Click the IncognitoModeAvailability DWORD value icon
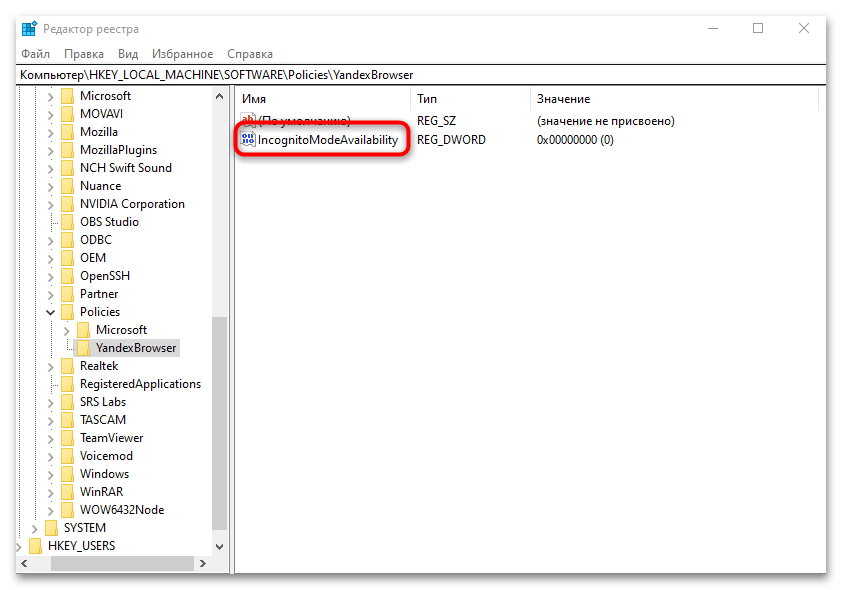The width and height of the screenshot is (842, 590). click(248, 140)
